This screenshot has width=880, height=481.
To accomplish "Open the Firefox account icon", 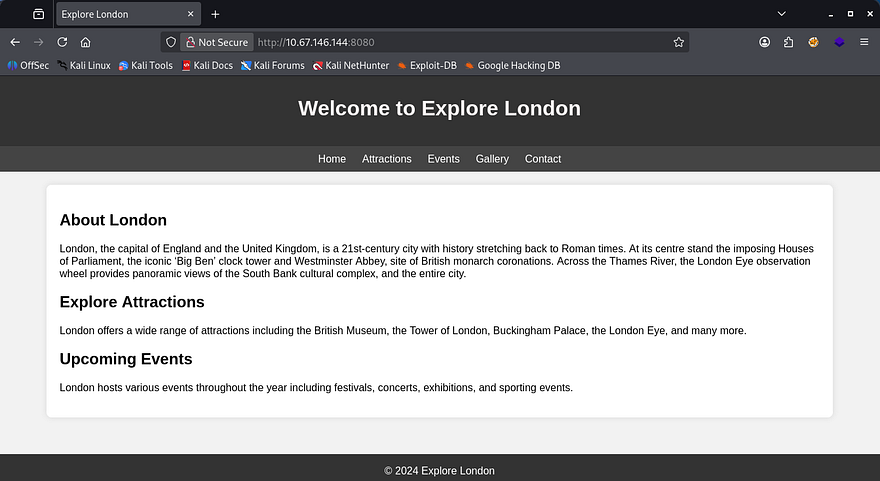I will pos(765,42).
